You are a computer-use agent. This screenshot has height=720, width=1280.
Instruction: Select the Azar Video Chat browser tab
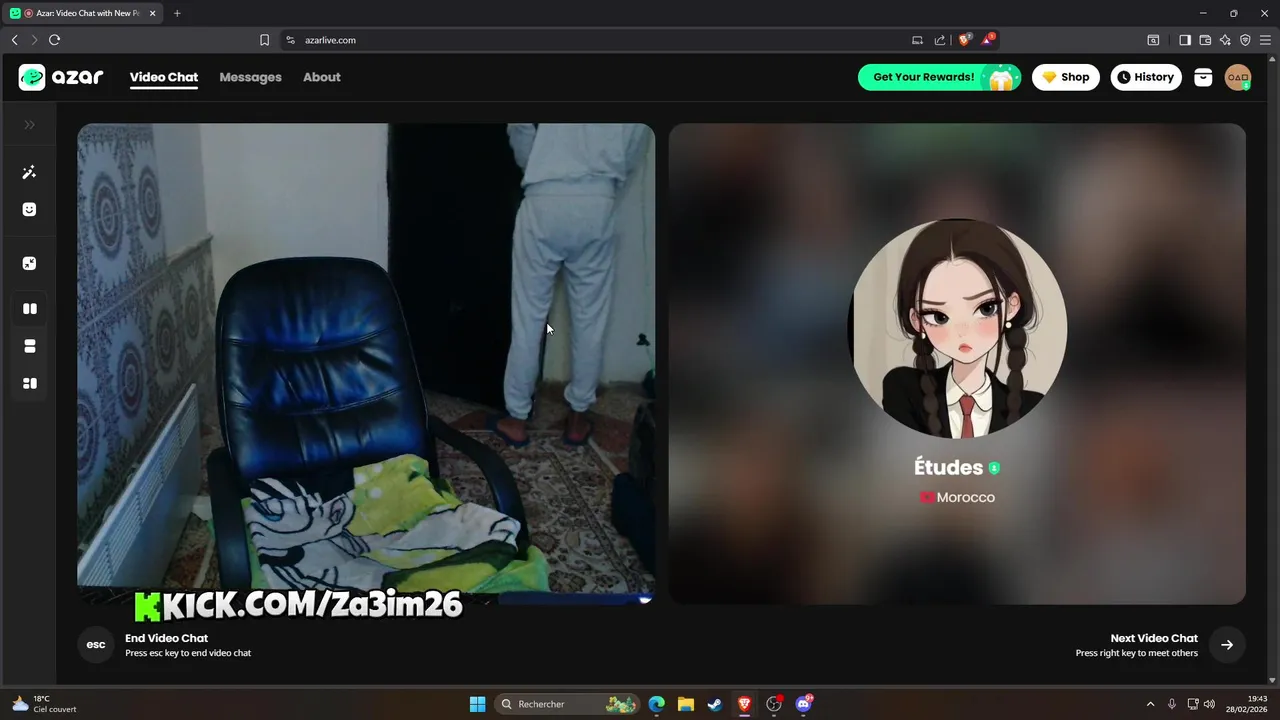pyautogui.click(x=84, y=13)
